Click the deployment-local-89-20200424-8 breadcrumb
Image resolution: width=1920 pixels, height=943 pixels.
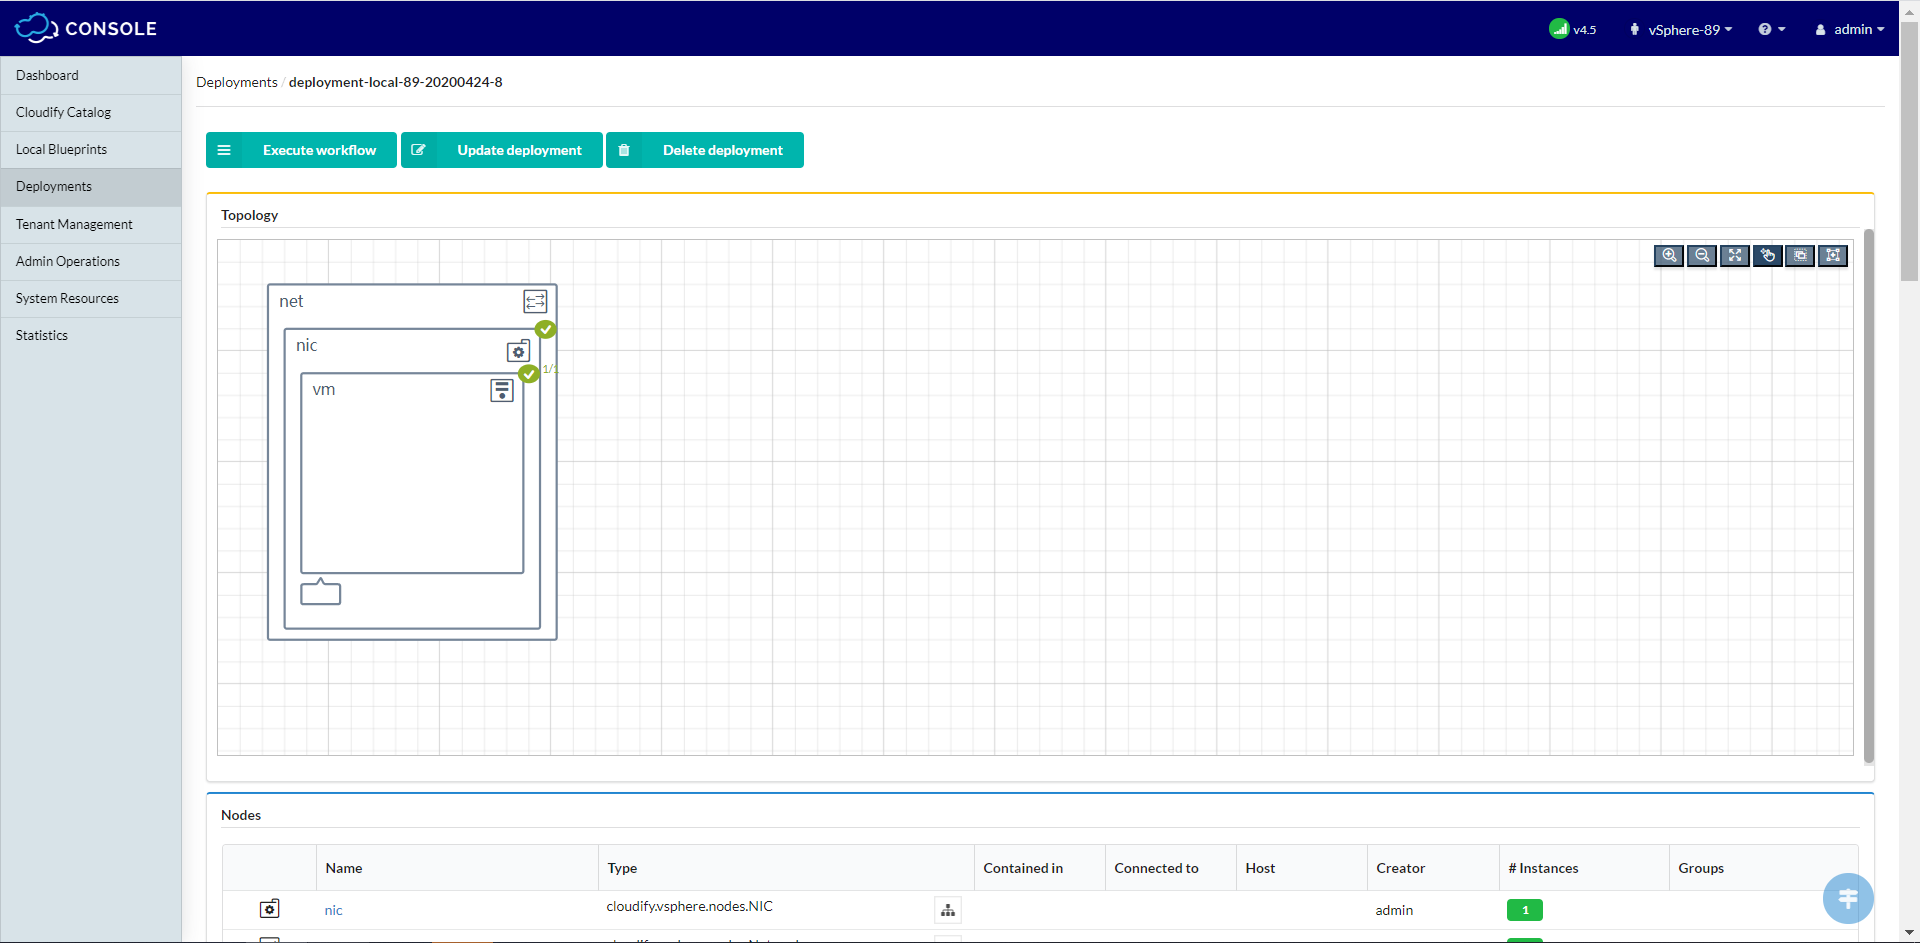396,82
